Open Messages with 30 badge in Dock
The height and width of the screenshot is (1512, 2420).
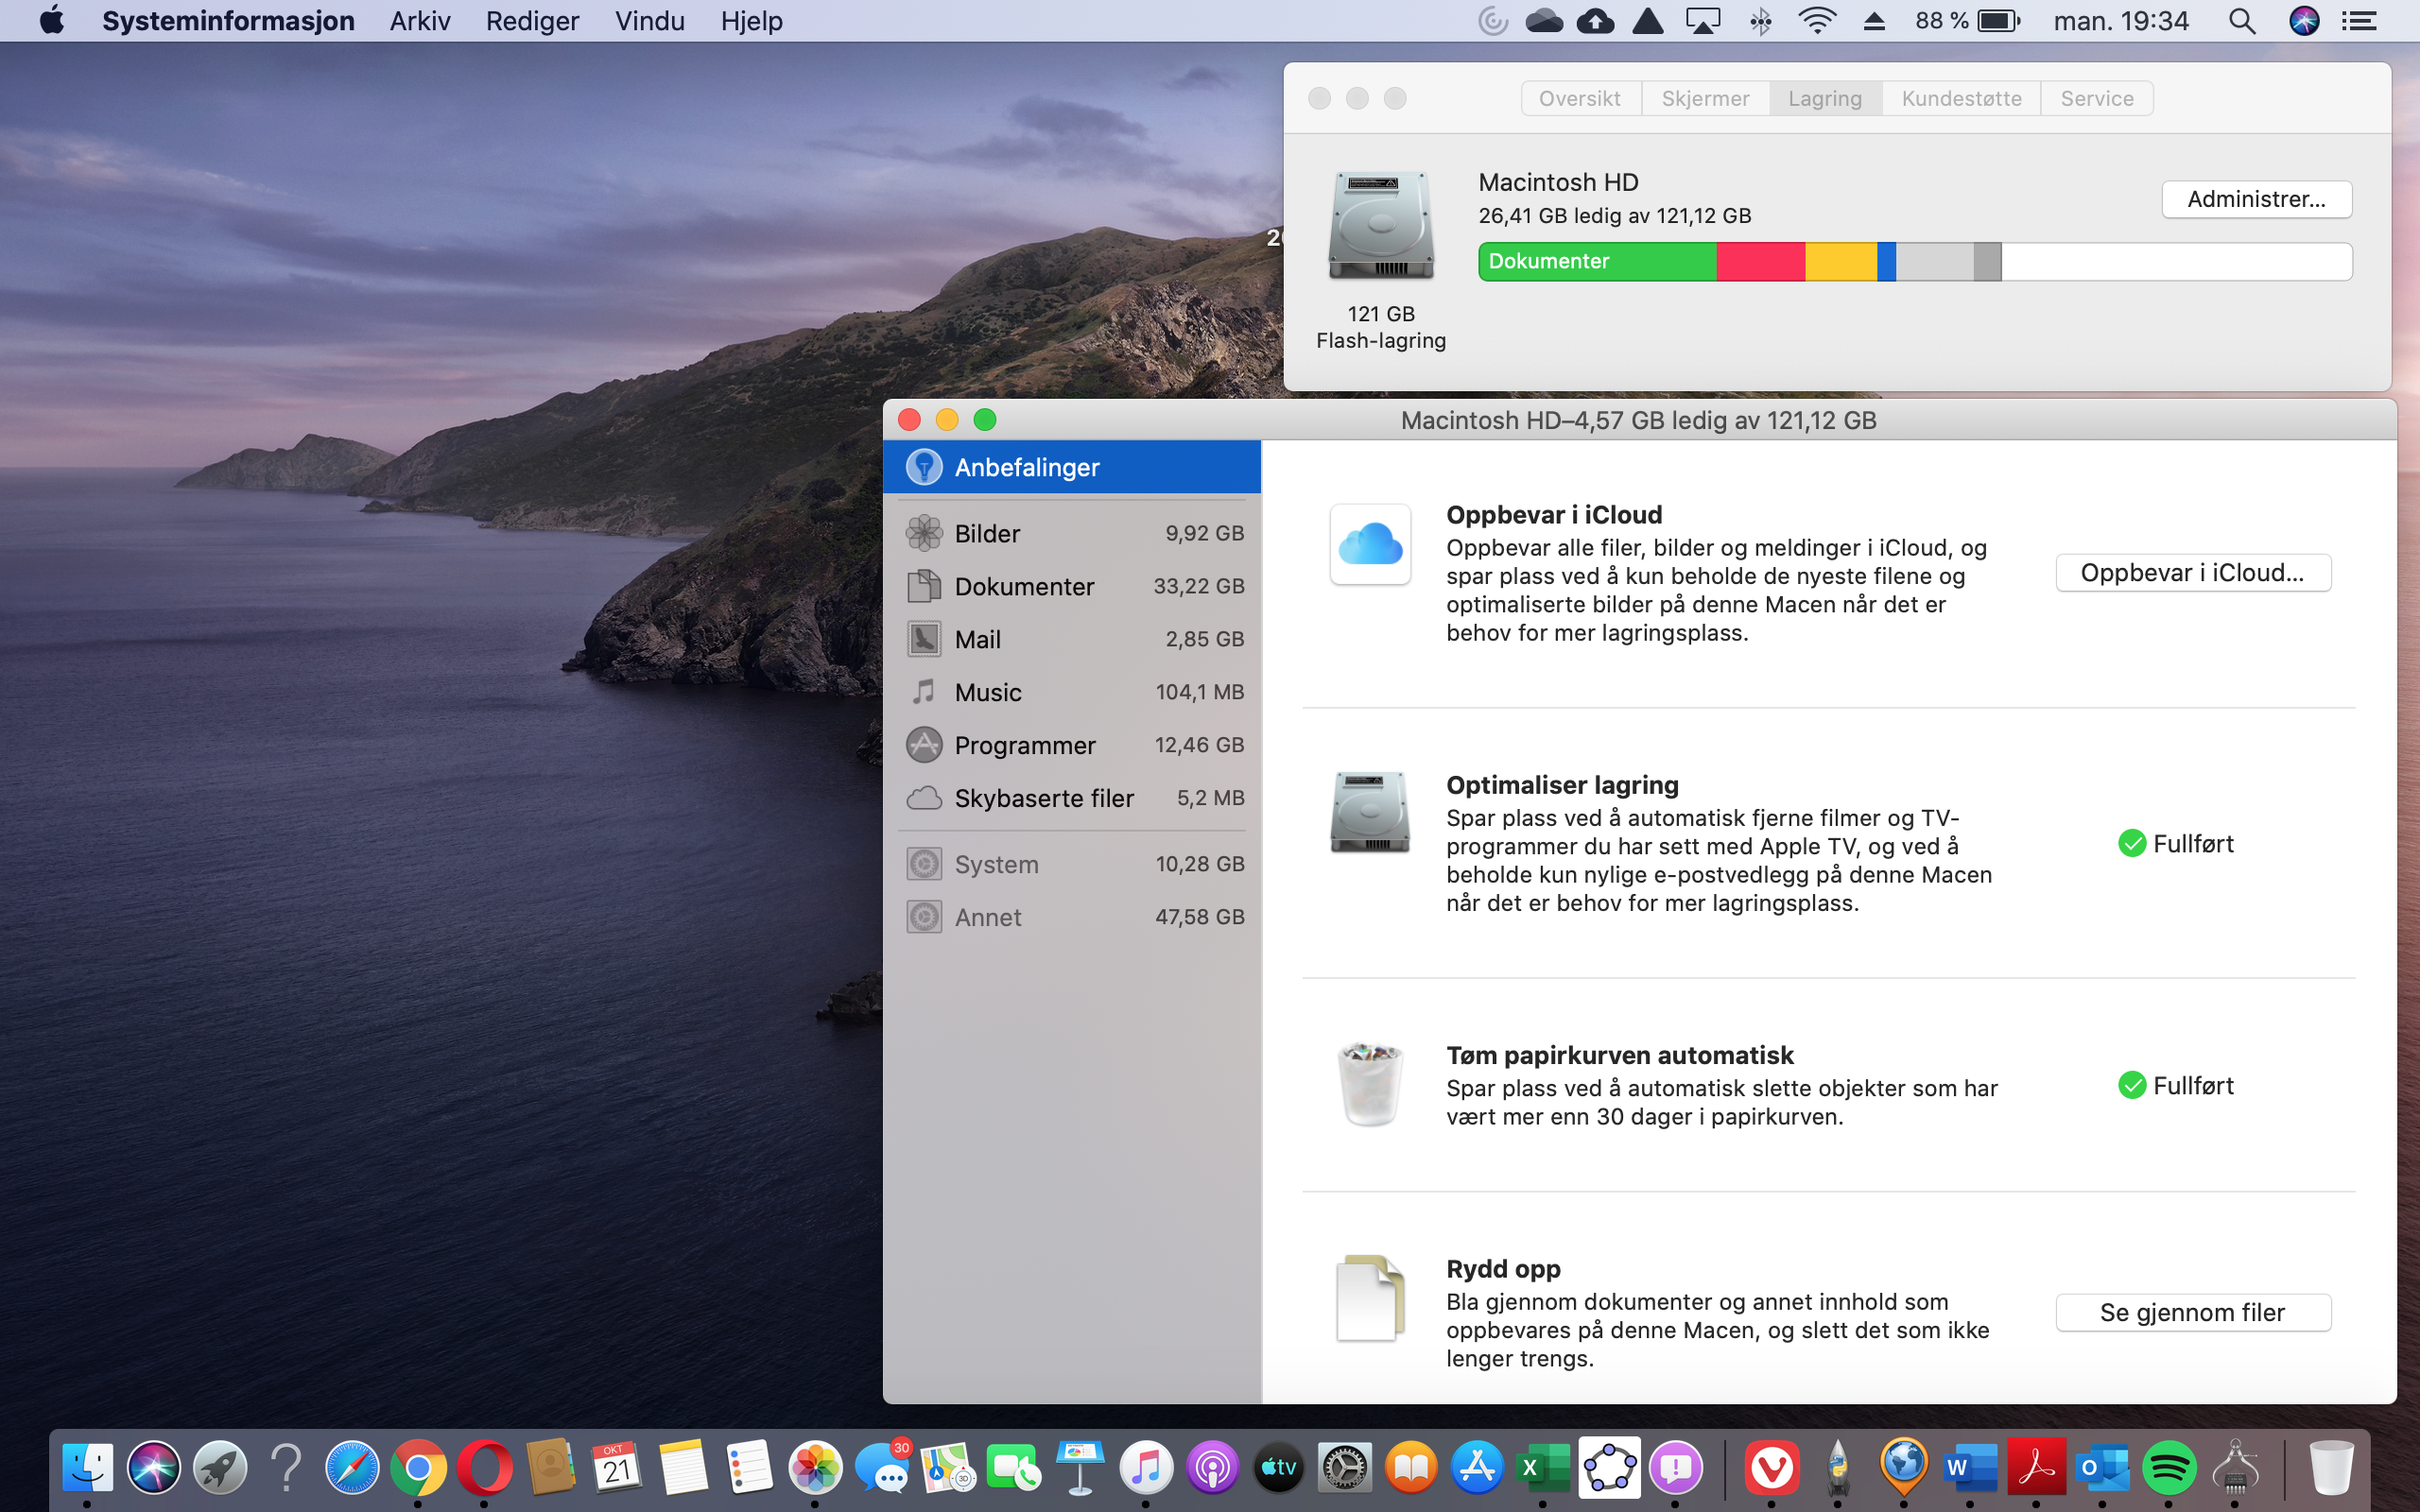[882, 1468]
